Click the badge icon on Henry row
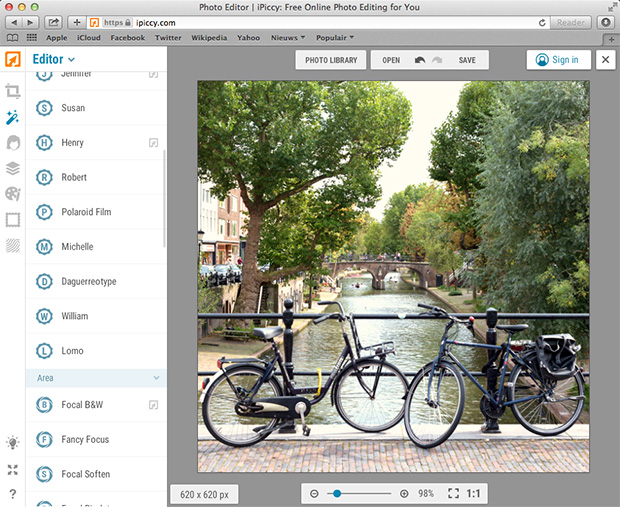The image size is (620, 507). [153, 143]
